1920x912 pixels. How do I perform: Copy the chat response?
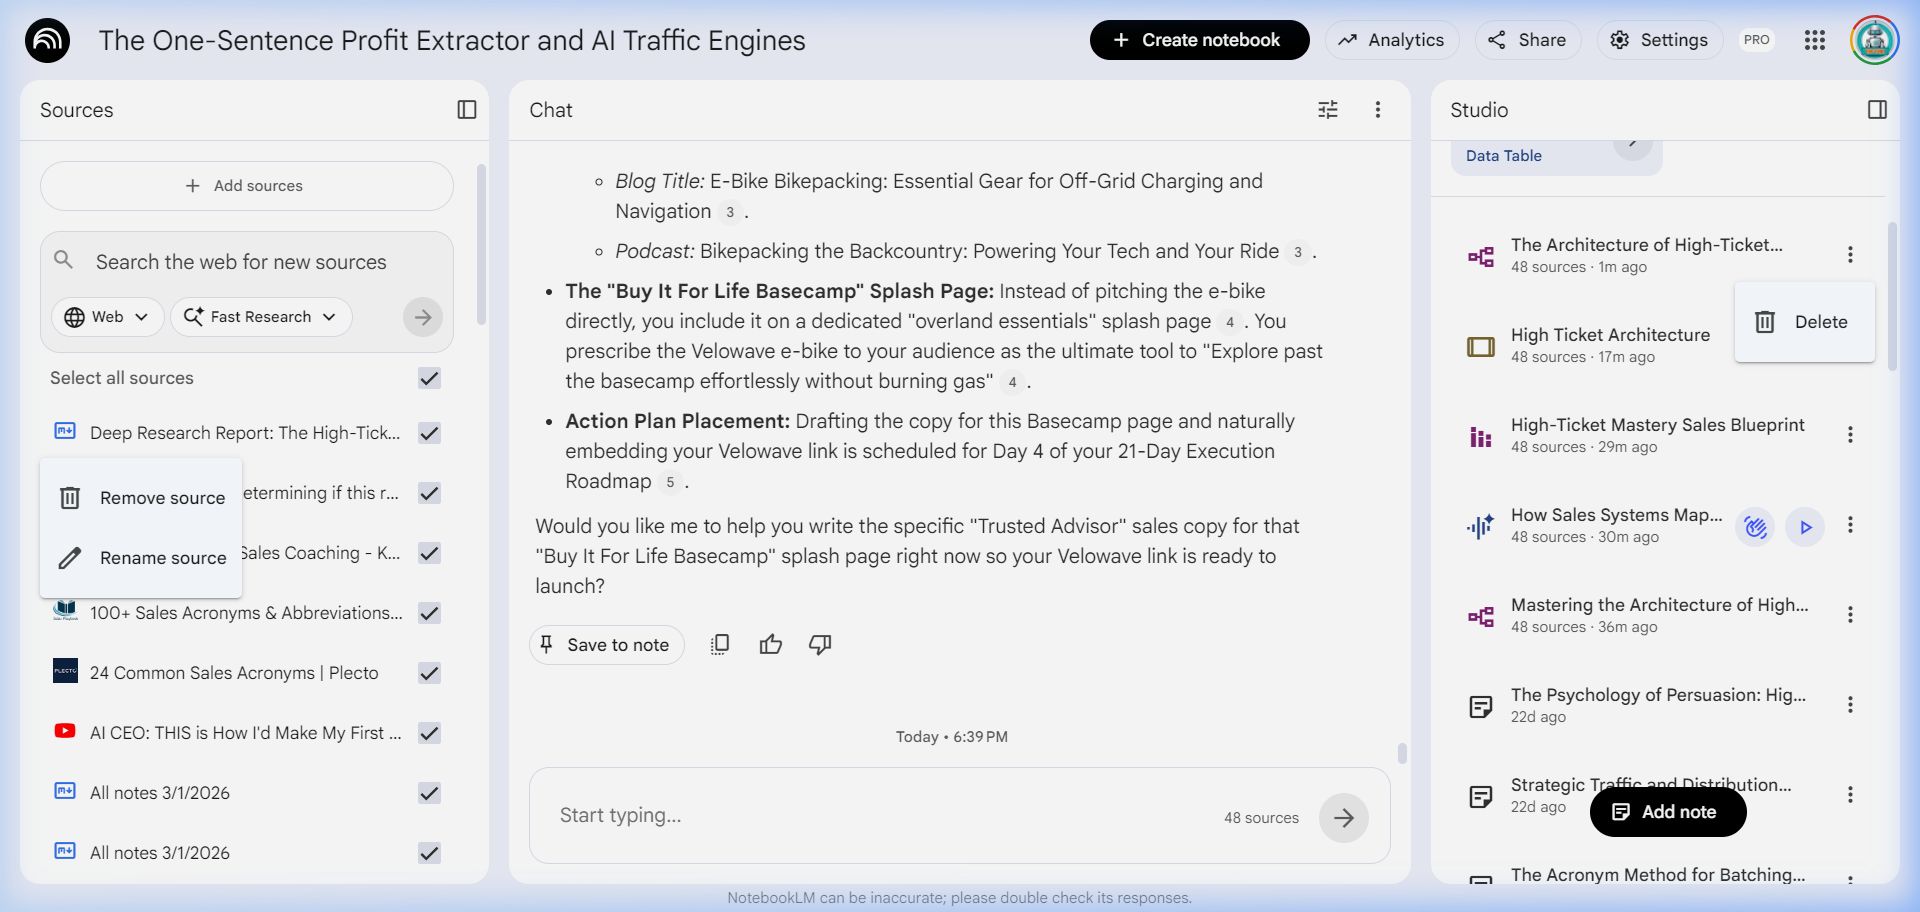coord(720,645)
